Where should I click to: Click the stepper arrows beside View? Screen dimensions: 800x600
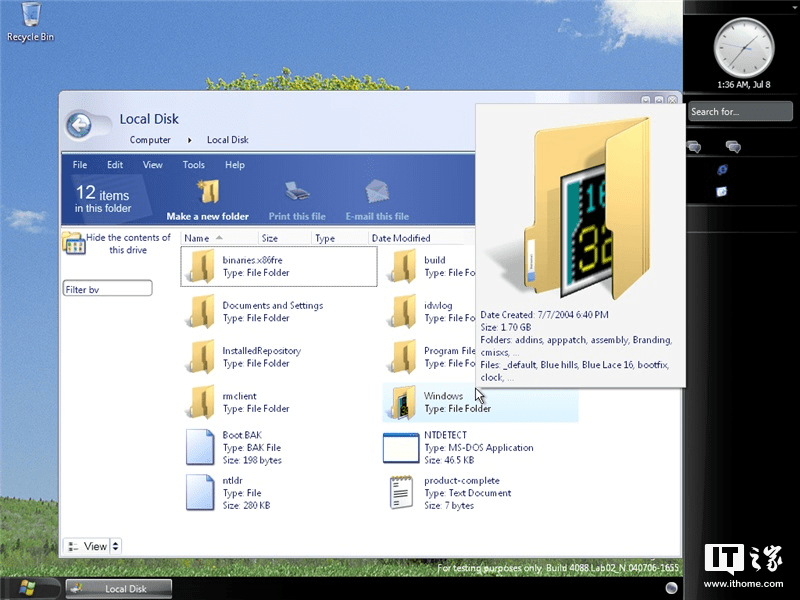coord(115,546)
